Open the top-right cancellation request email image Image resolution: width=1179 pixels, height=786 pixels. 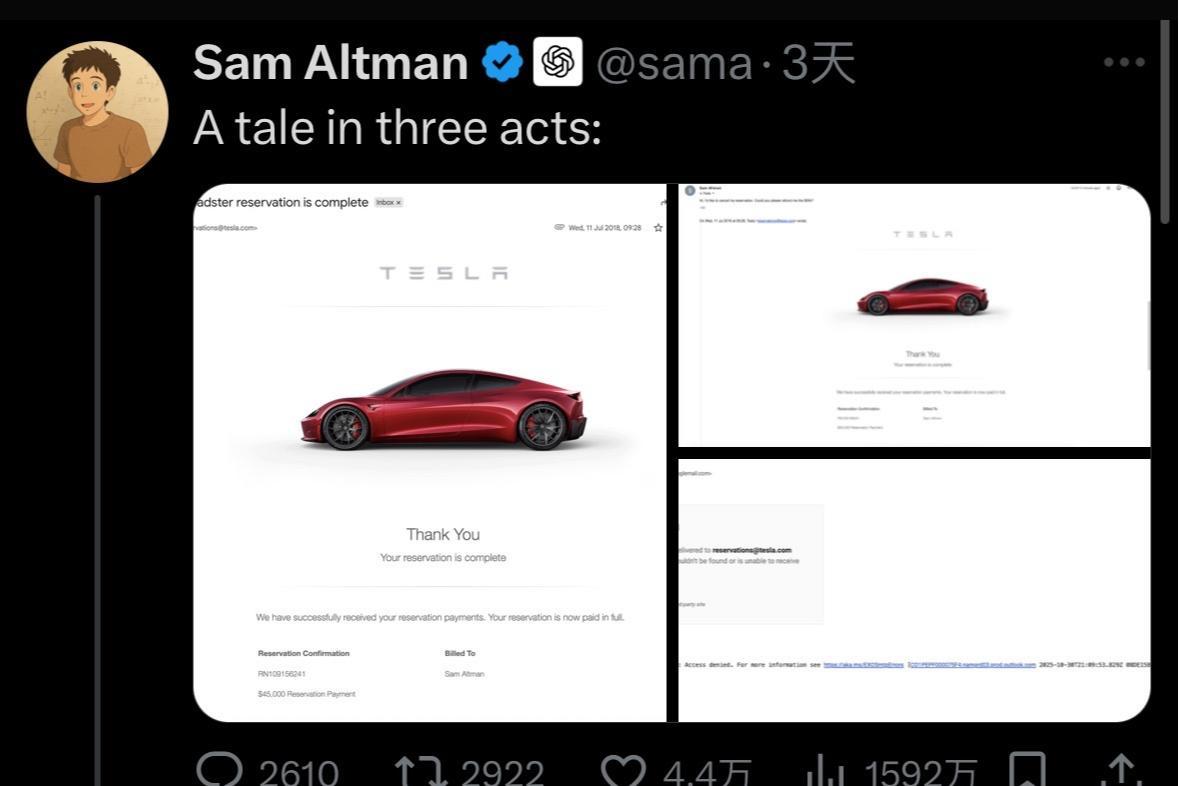pyautogui.click(x=914, y=315)
